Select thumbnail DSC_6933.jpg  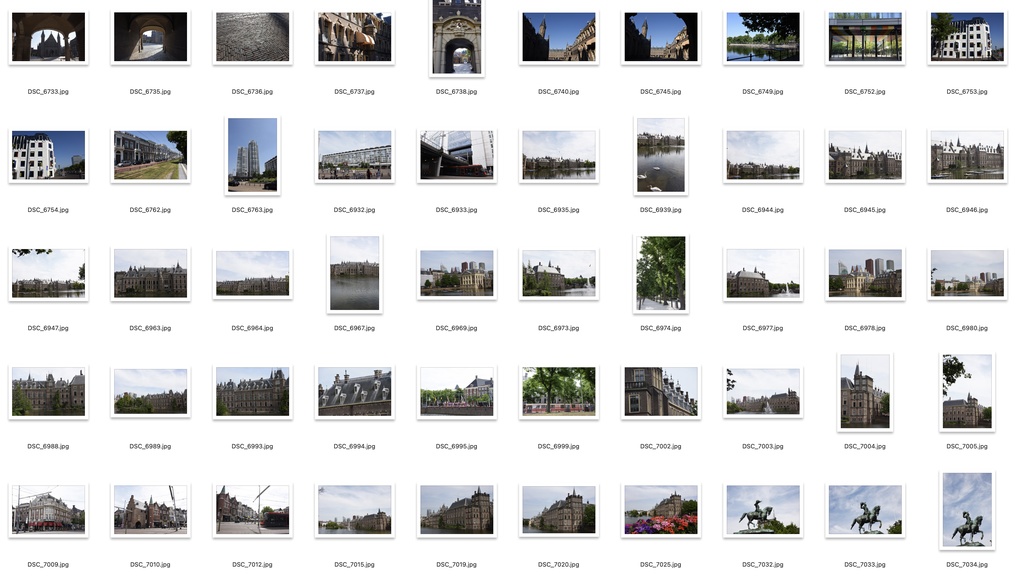pyautogui.click(x=456, y=155)
